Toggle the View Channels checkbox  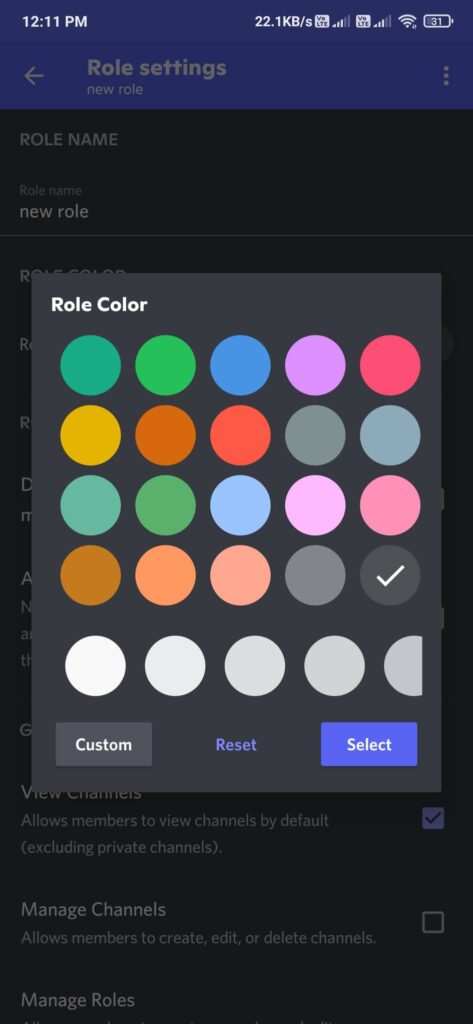(x=433, y=817)
